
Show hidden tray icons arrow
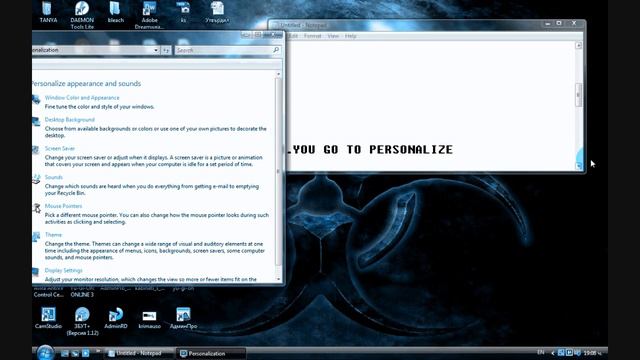coord(553,353)
